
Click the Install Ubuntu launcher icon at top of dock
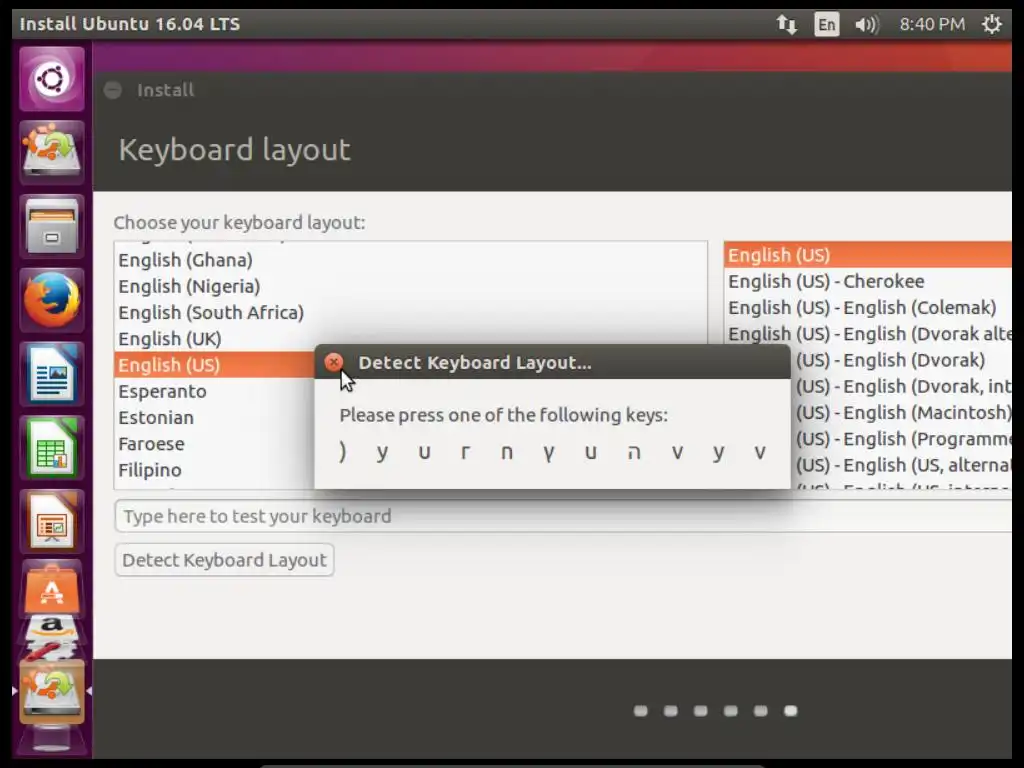coord(52,152)
